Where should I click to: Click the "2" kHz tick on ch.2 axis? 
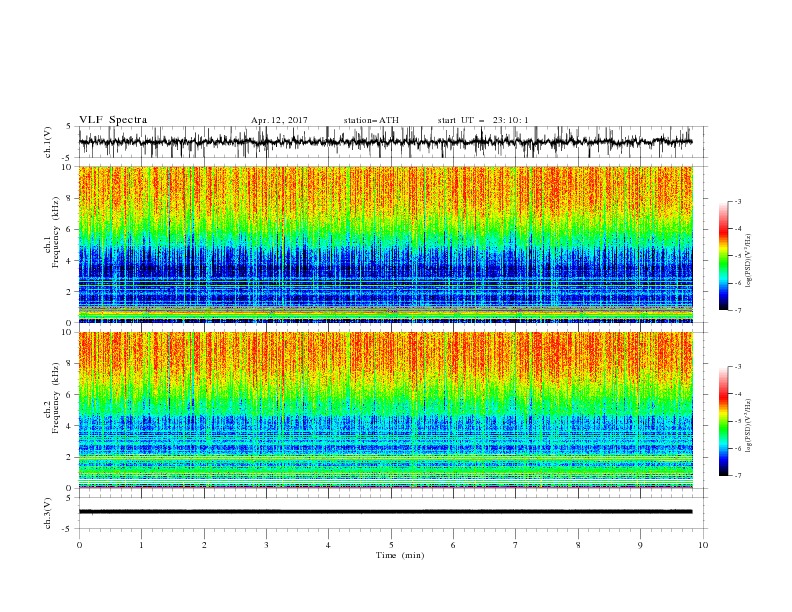coord(69,457)
